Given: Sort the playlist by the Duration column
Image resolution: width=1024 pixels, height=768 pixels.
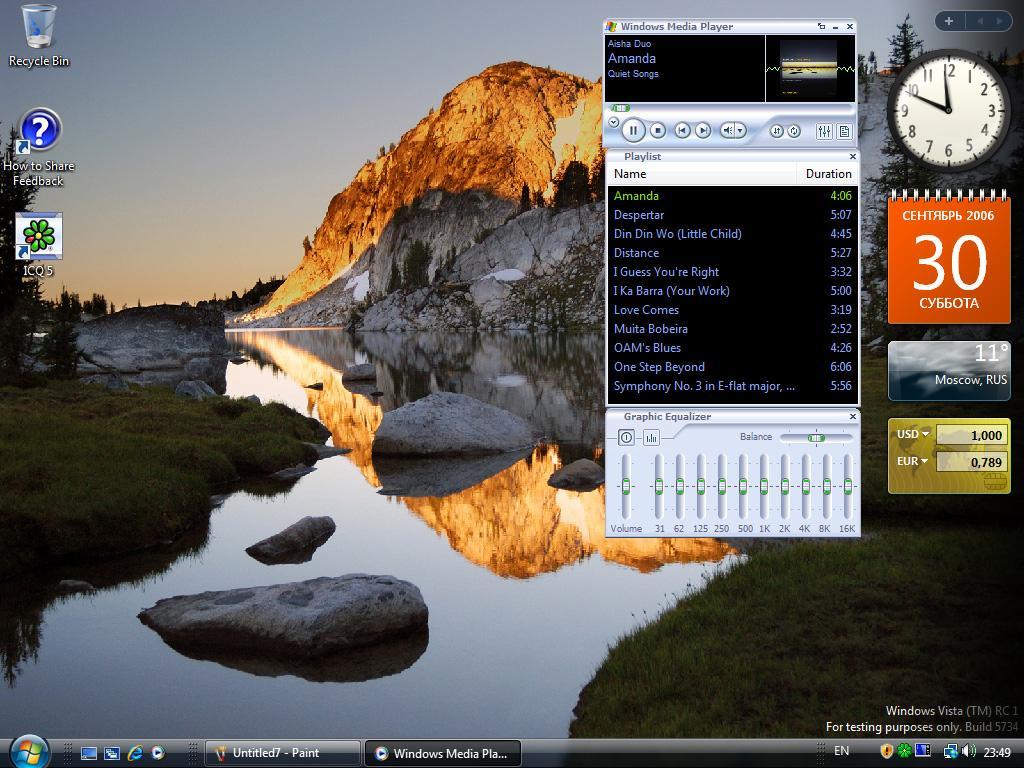Looking at the screenshot, I should 827,174.
